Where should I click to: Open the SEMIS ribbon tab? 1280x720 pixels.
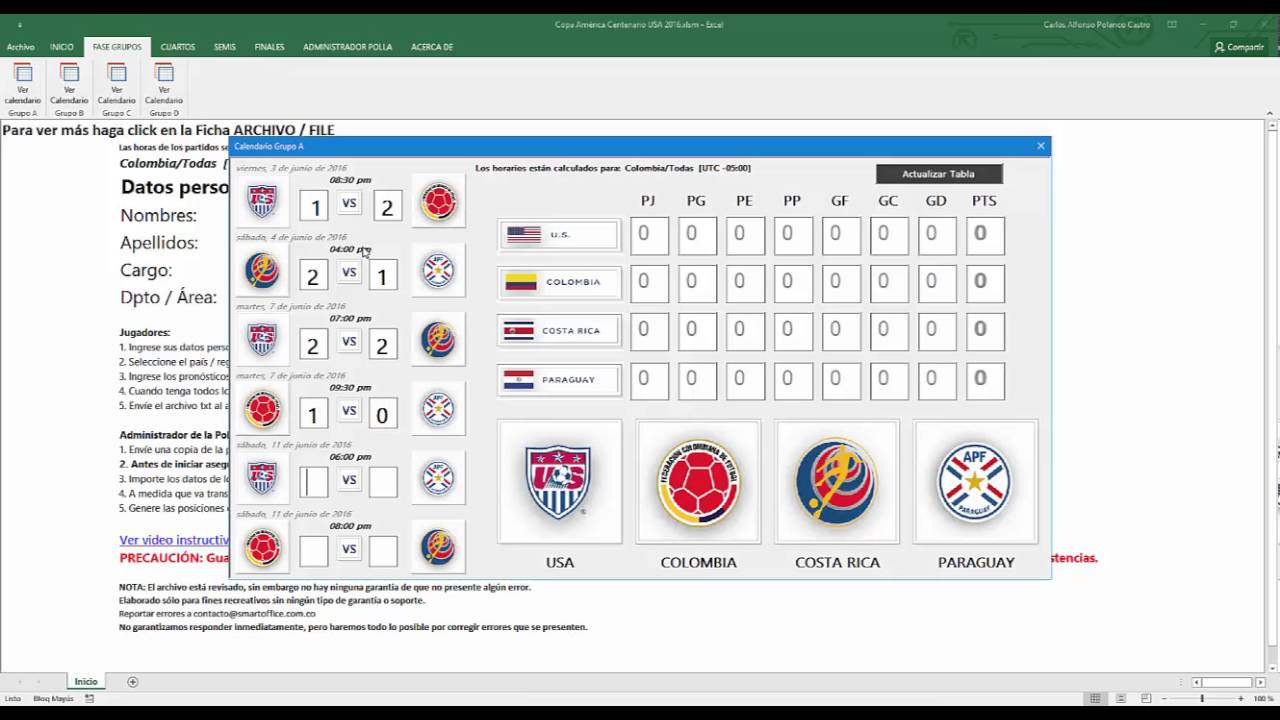tap(225, 47)
